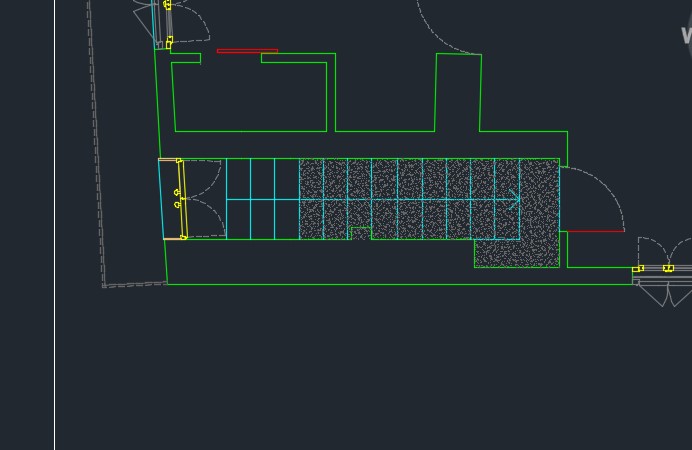Select the cyan window frame at top left
This screenshot has width=692, height=450.
pos(155,24)
